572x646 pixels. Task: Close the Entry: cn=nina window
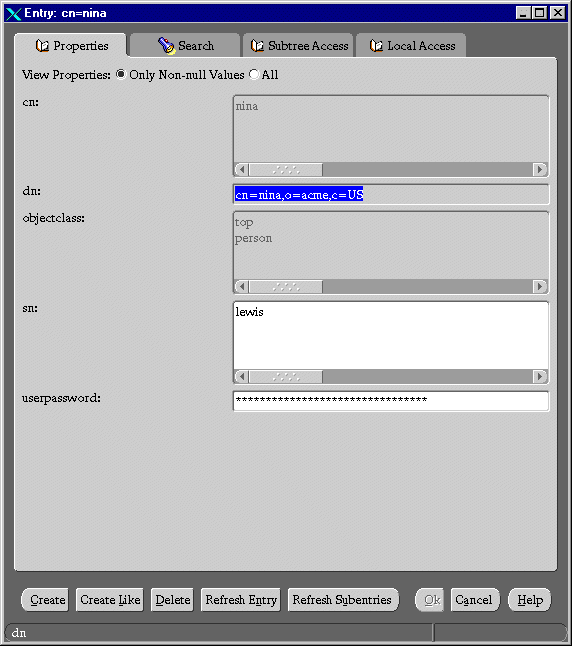tap(558, 13)
